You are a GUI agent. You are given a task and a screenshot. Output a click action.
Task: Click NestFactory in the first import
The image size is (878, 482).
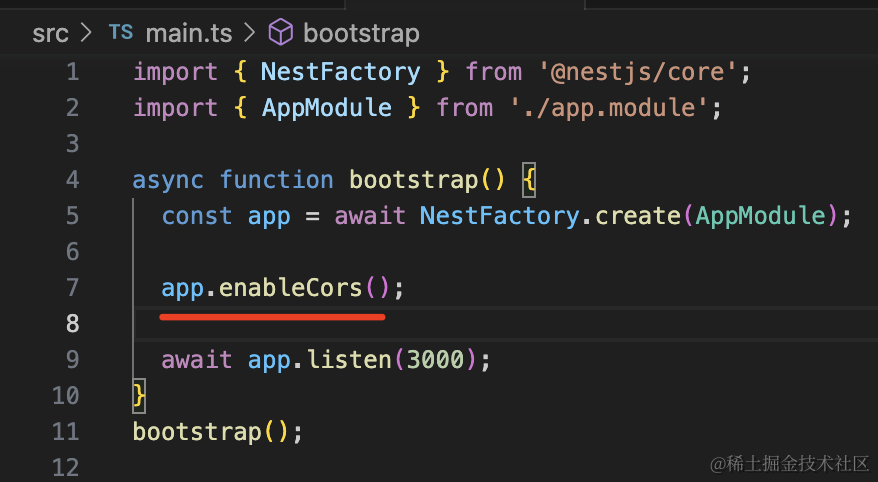tap(340, 72)
